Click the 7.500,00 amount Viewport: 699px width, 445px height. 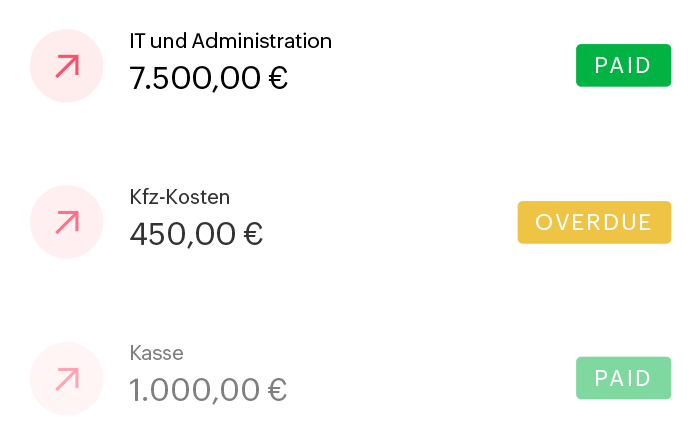click(x=195, y=78)
